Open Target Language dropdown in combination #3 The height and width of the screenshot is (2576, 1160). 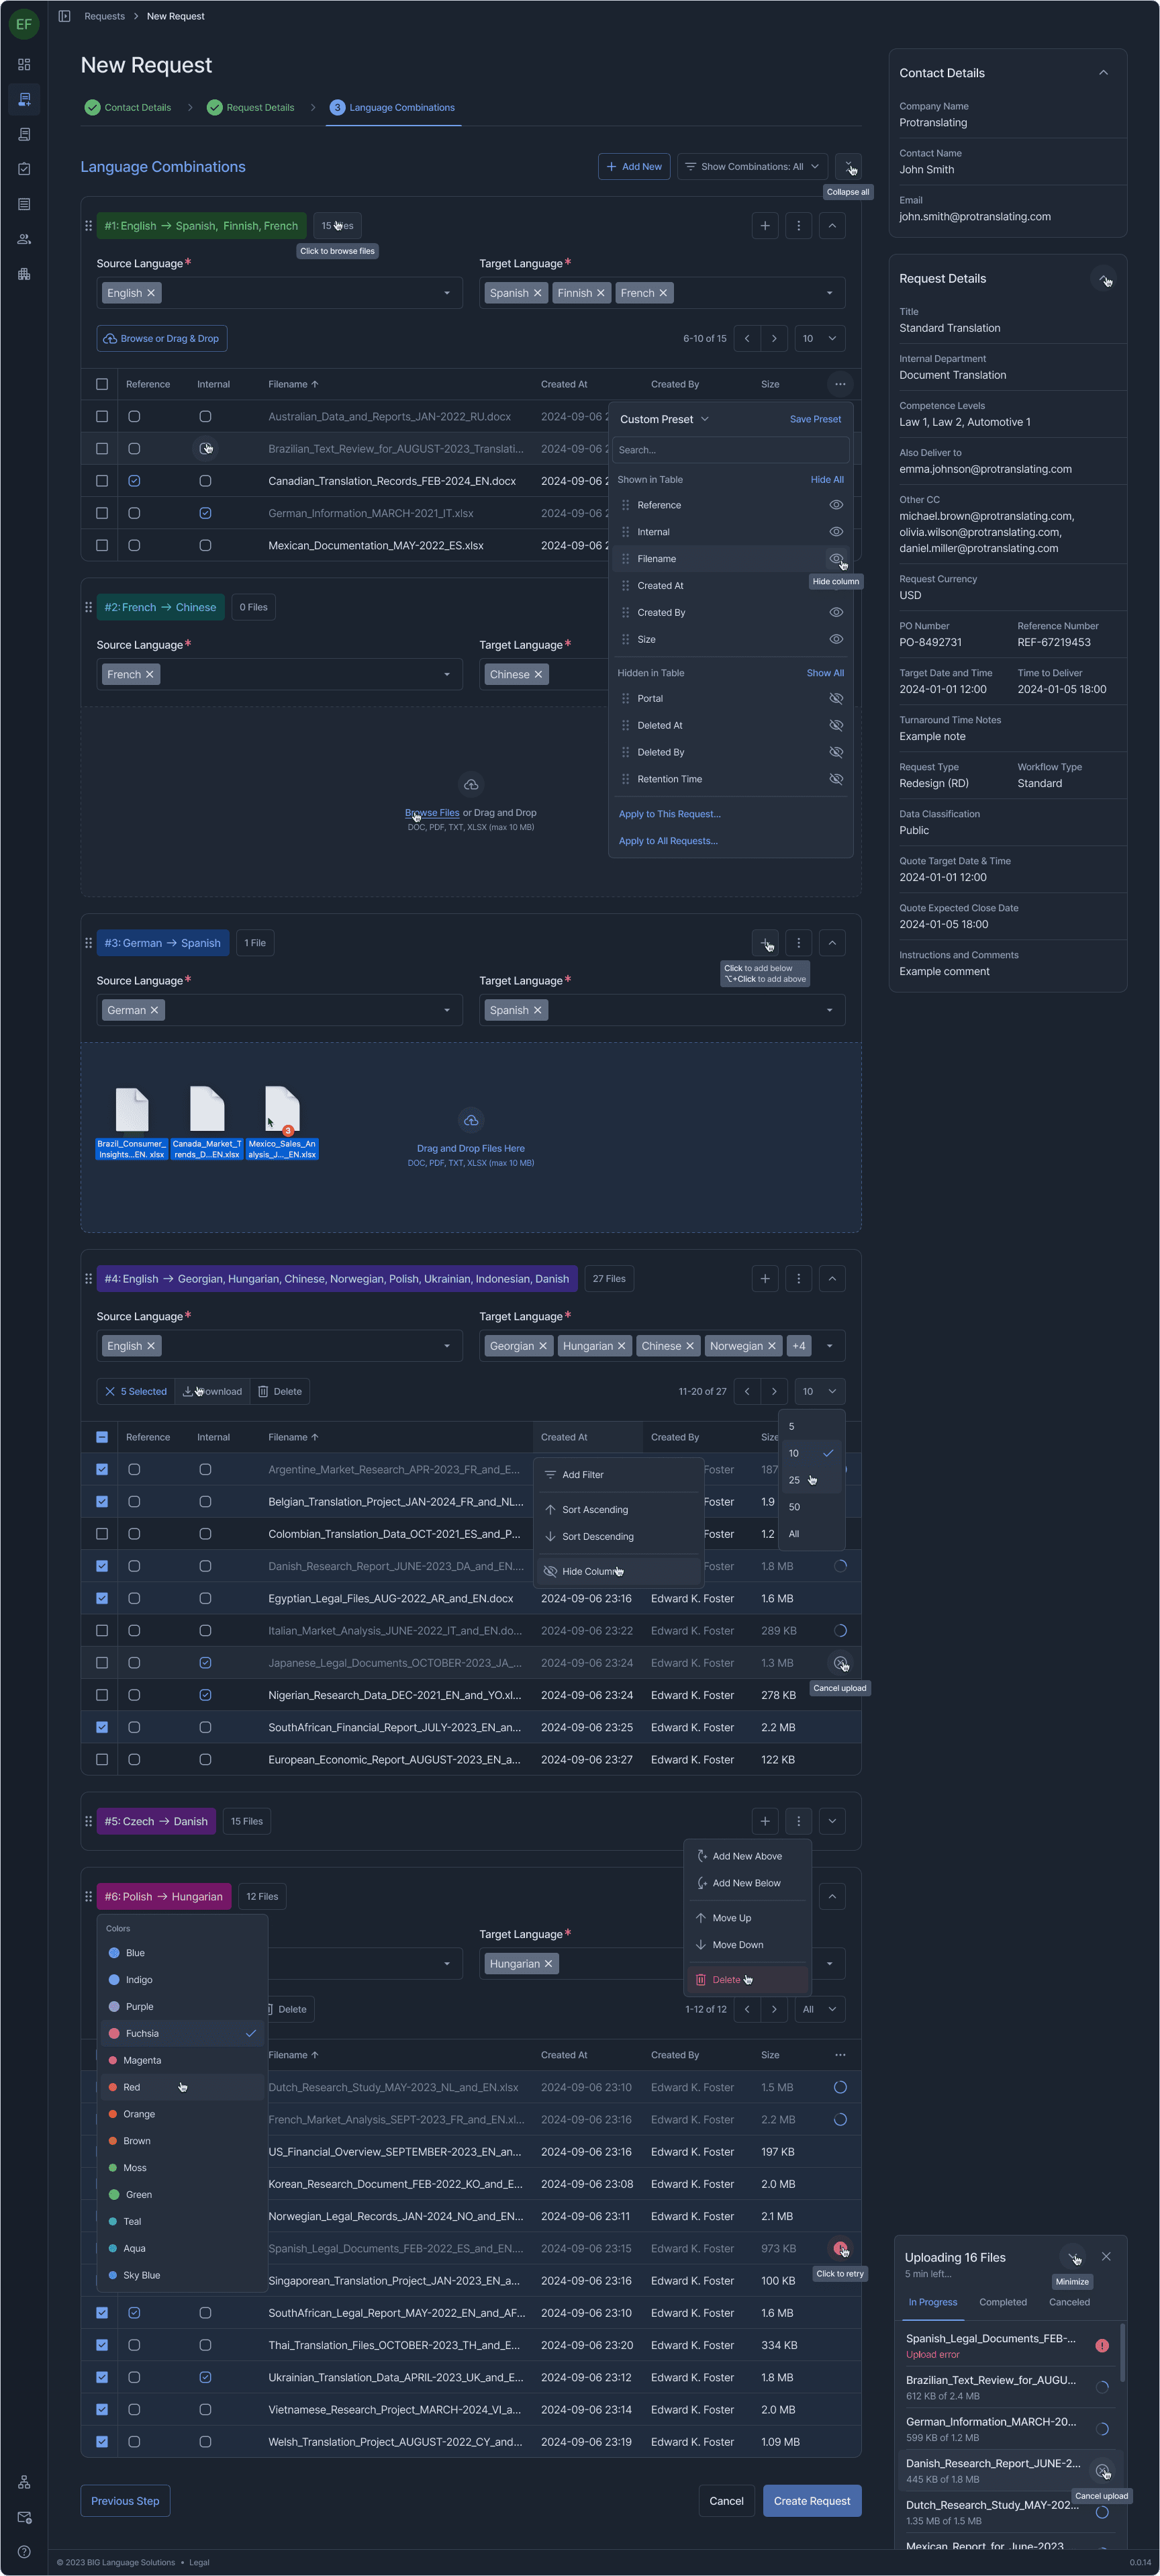(x=829, y=1010)
